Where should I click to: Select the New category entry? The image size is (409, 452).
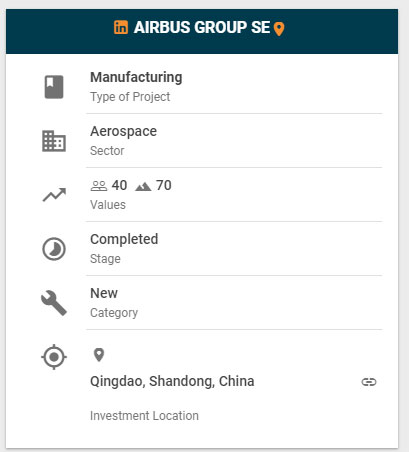click(104, 293)
